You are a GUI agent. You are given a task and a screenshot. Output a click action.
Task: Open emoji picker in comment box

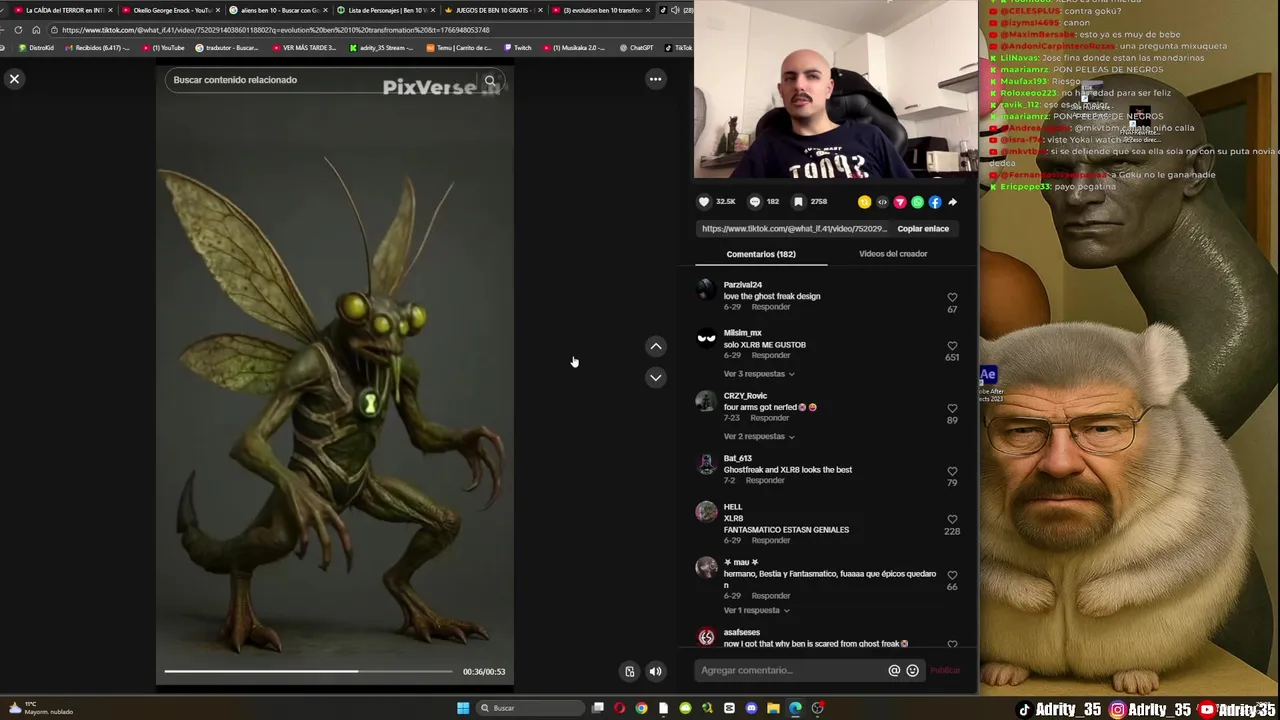pos(912,671)
